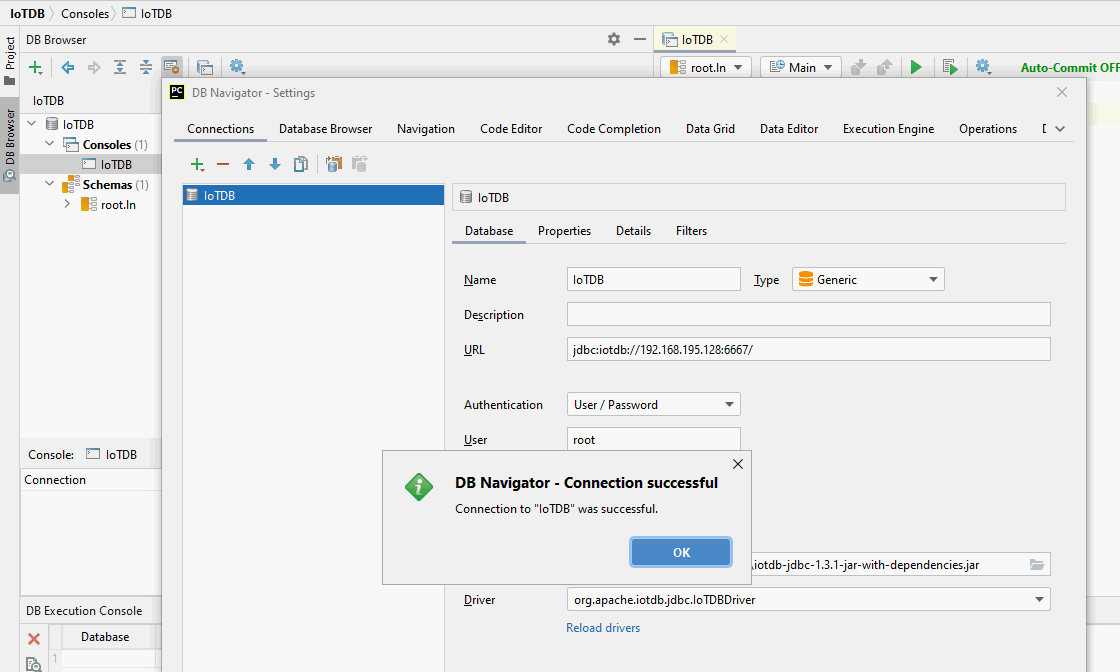Collapse the Schemas tree node
Screen dimensions: 1120x672
(x=49, y=184)
